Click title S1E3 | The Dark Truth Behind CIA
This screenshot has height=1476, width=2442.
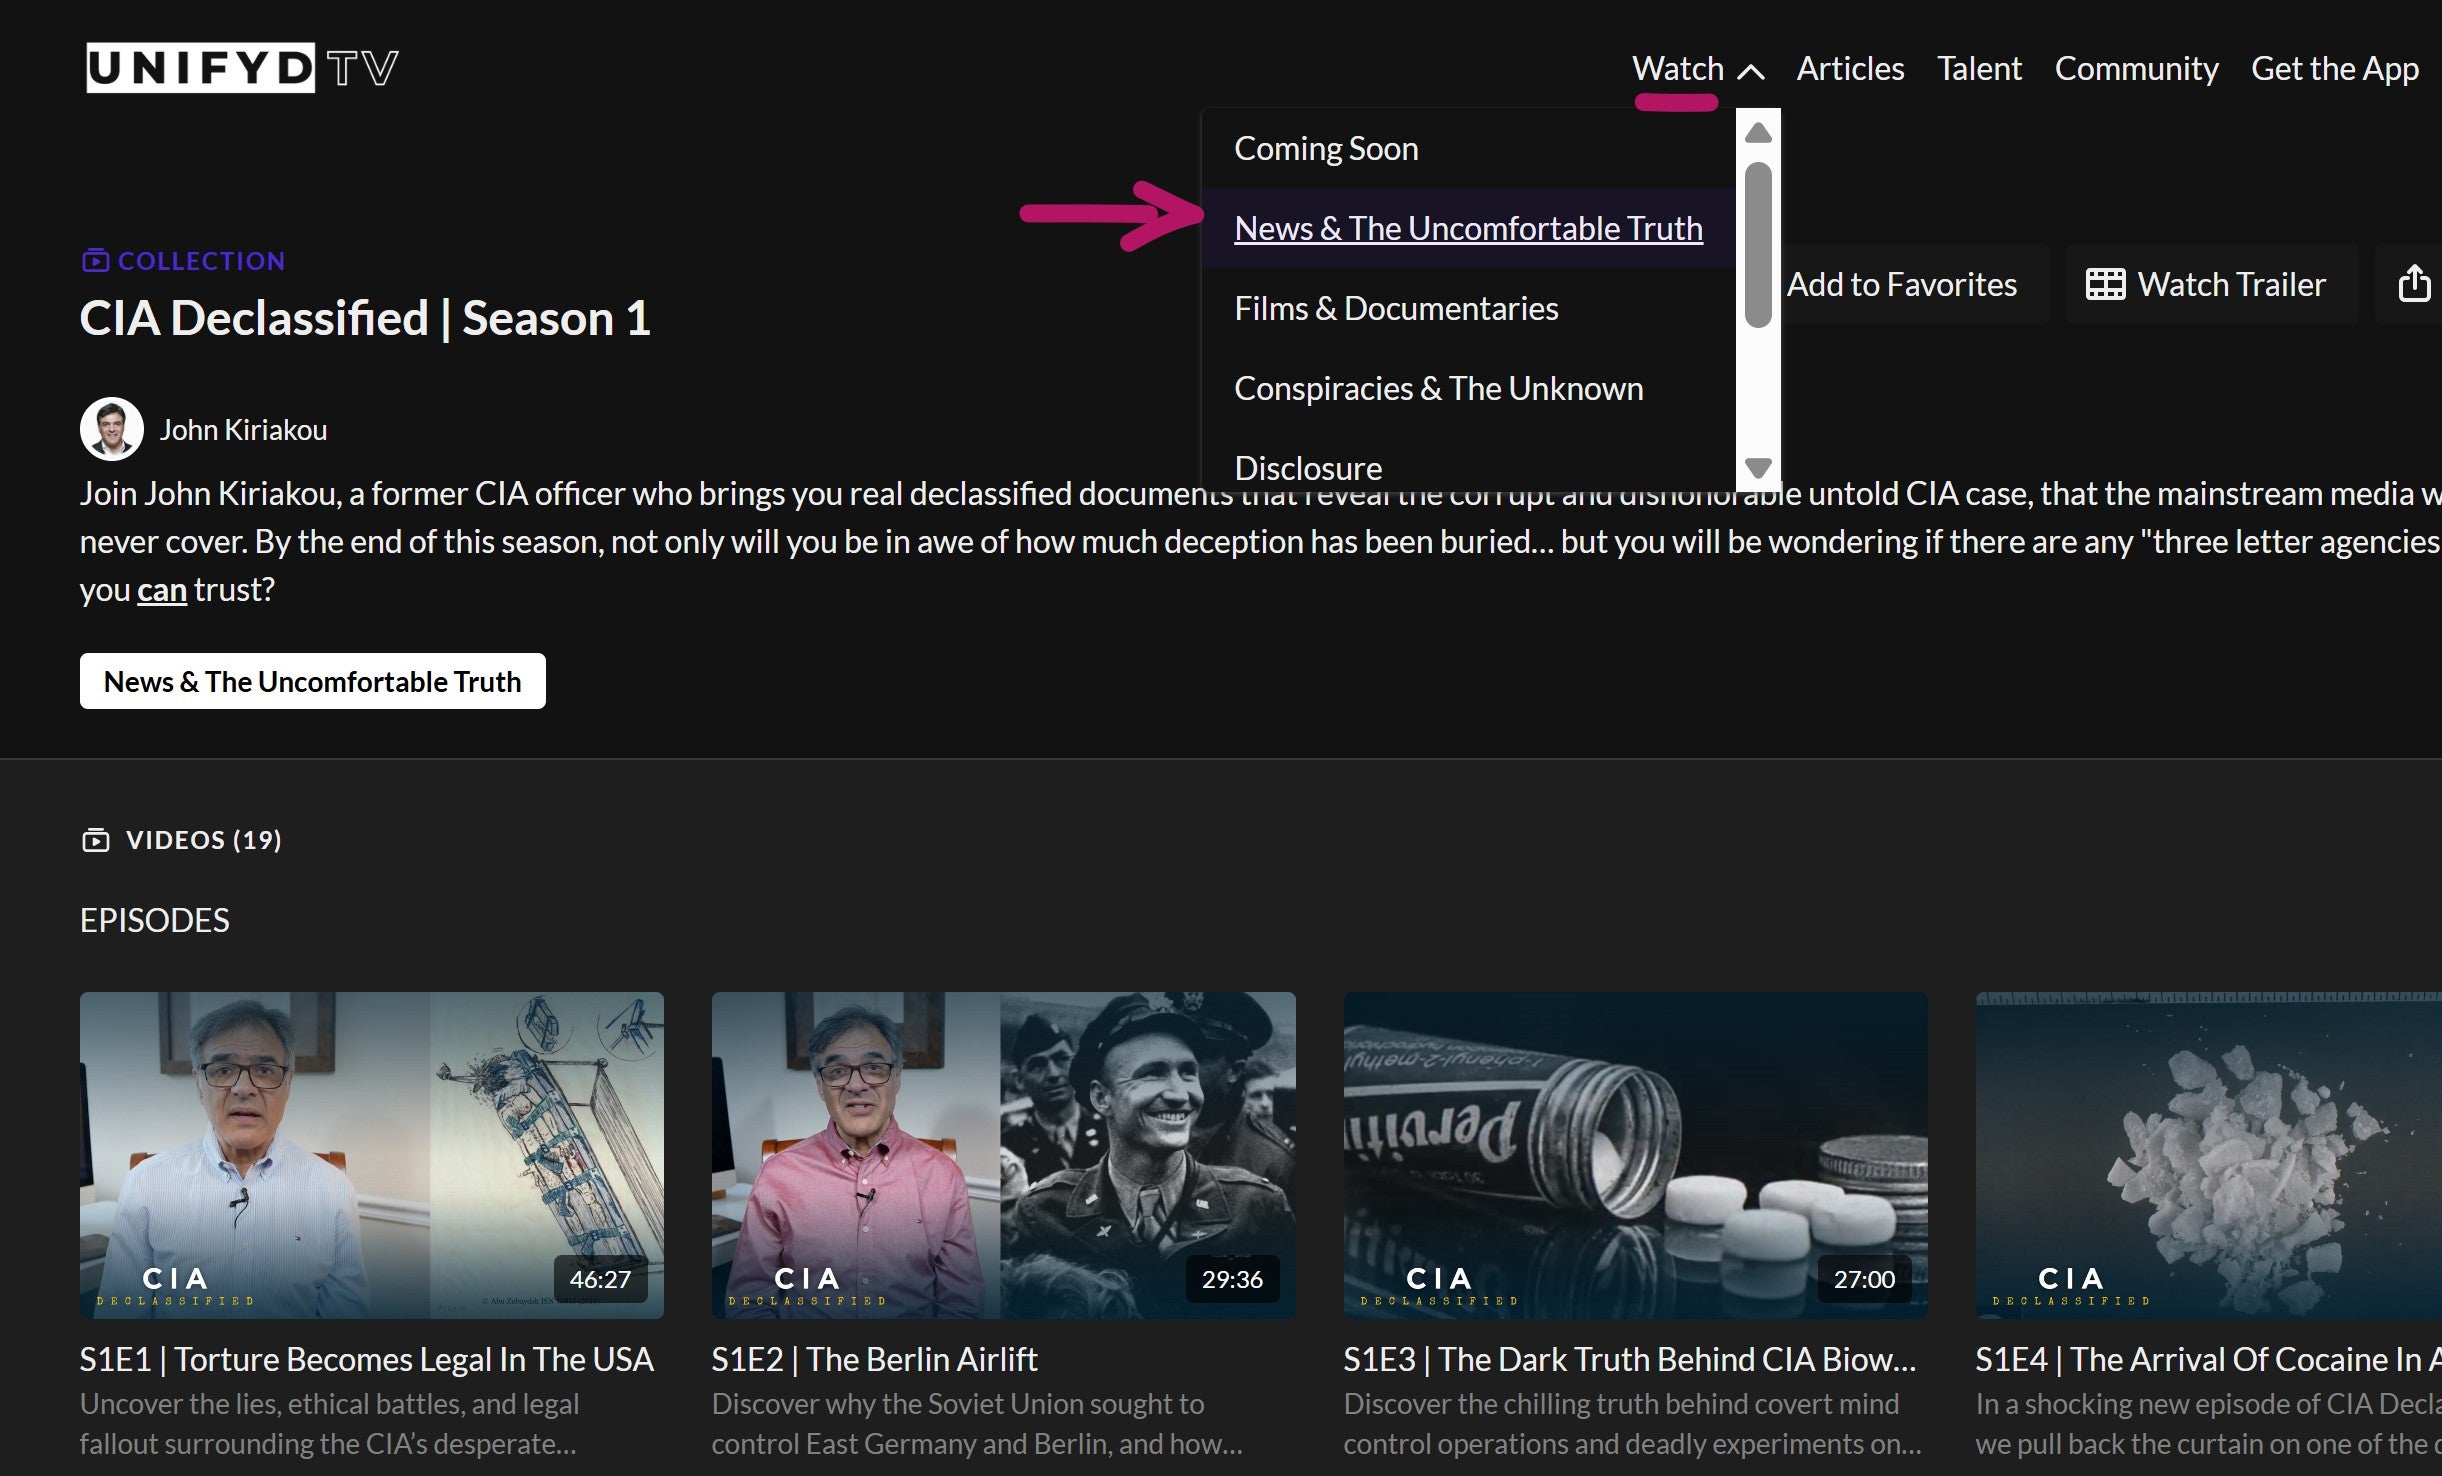[1630, 1359]
